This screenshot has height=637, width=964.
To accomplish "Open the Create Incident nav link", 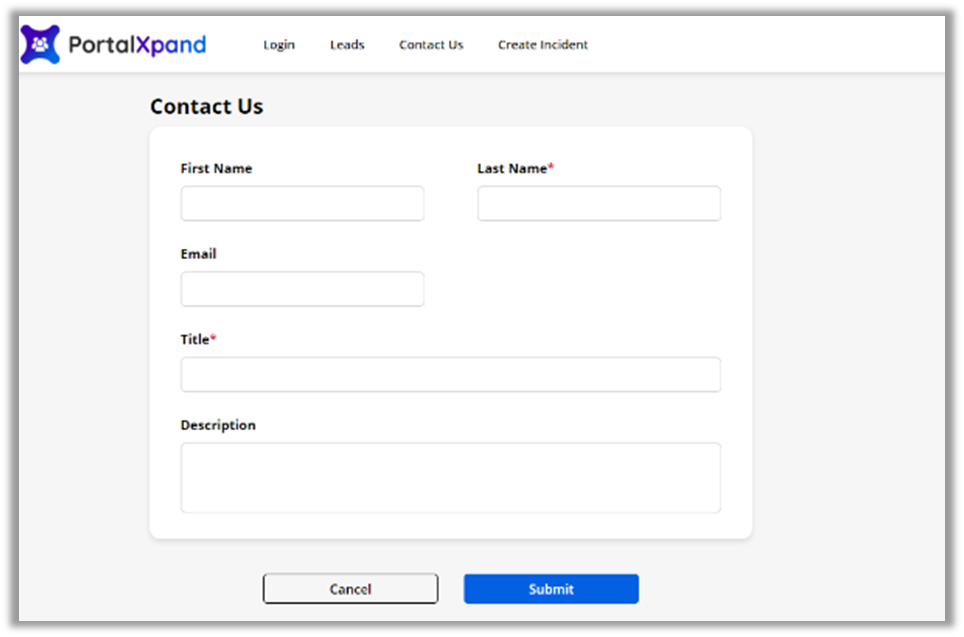I will 543,45.
